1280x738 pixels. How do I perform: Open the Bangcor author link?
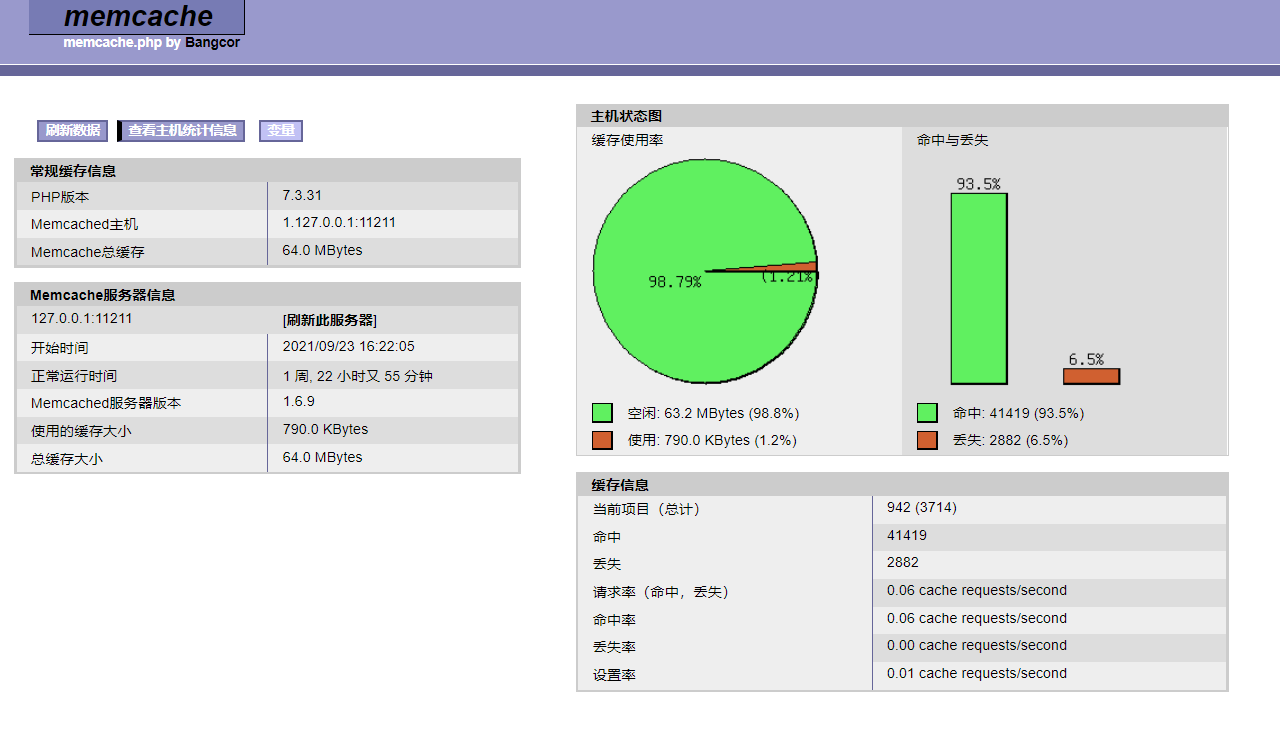pyautogui.click(x=212, y=43)
